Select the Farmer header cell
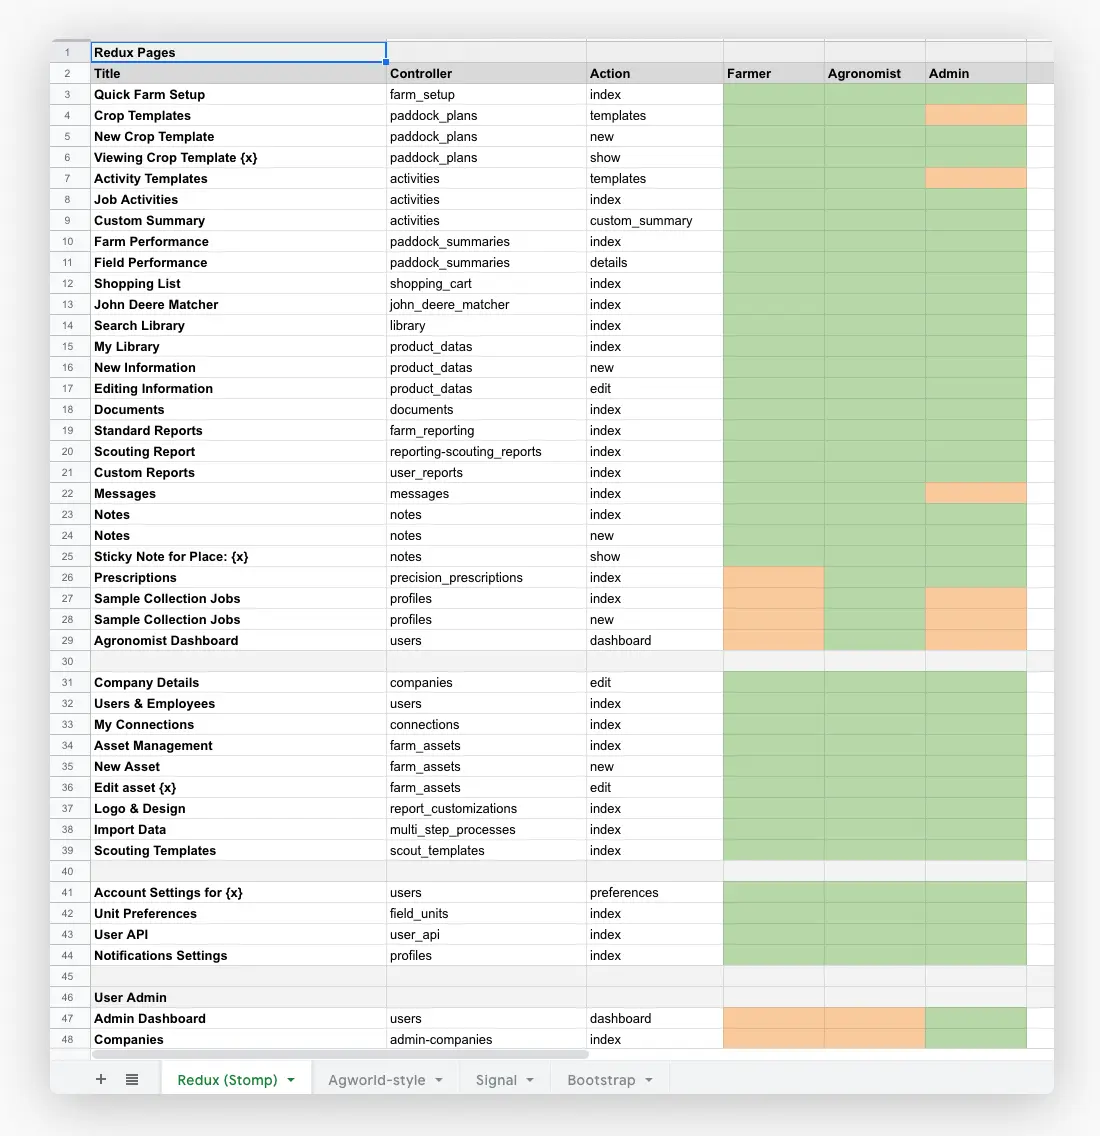1100x1136 pixels. [773, 73]
